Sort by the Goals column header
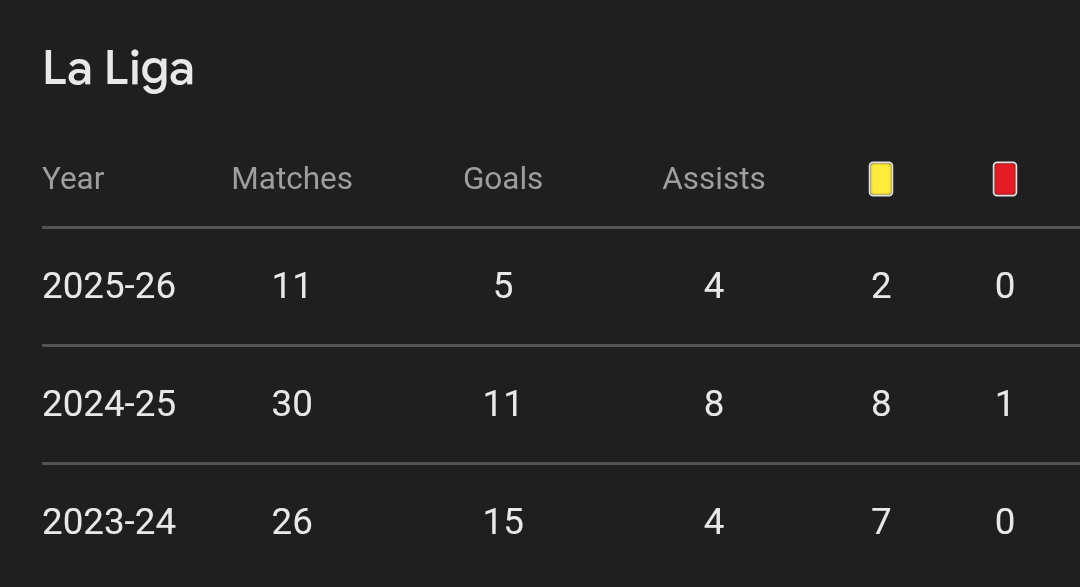 pyautogui.click(x=503, y=179)
